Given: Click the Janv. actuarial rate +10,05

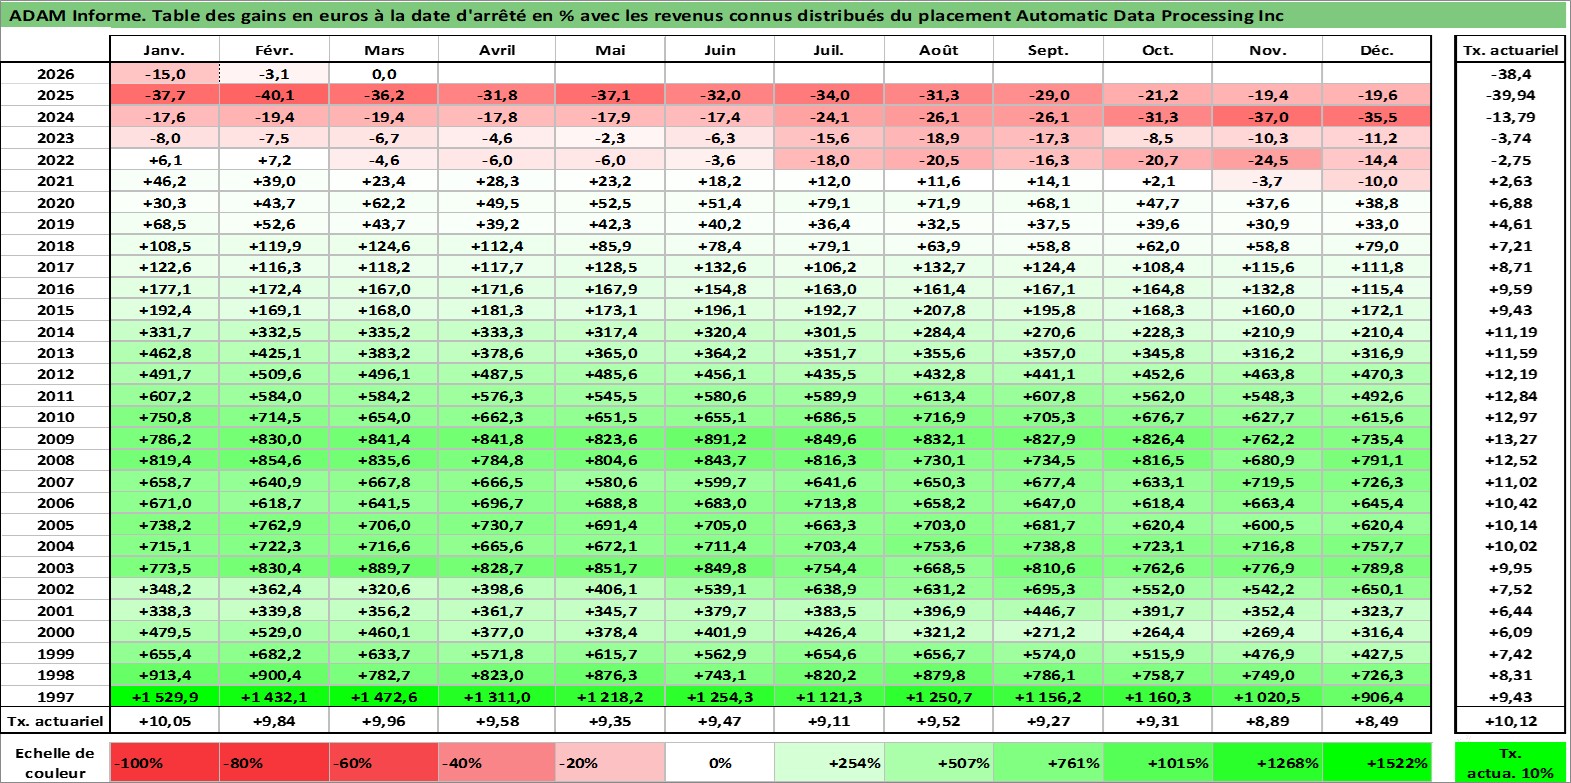Looking at the screenshot, I should [x=165, y=721].
